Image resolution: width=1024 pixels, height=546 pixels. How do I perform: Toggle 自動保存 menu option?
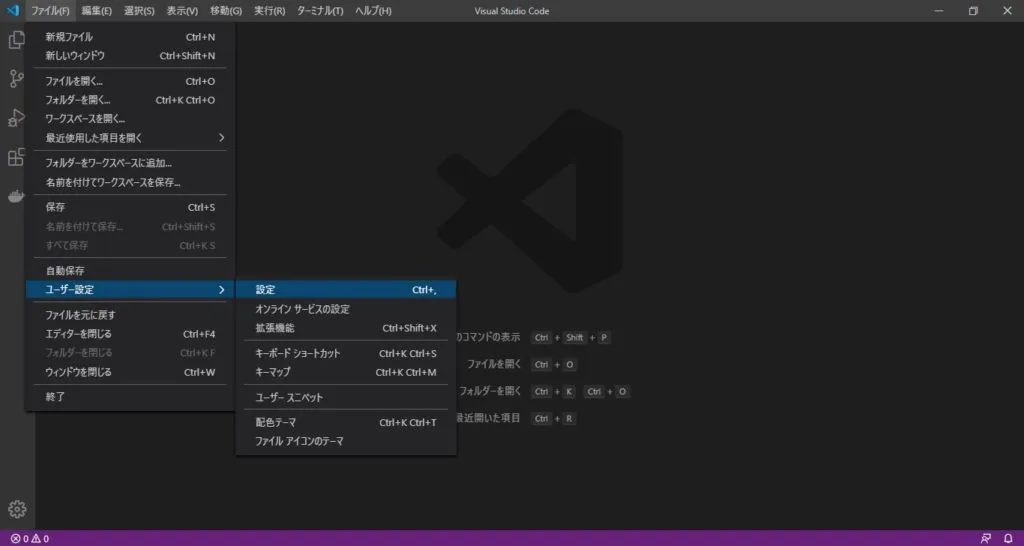(130, 270)
